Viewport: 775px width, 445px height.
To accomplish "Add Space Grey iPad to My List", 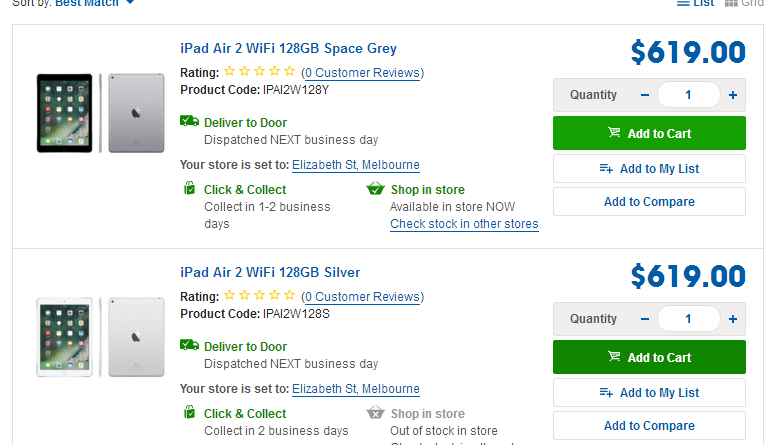I will [649, 169].
